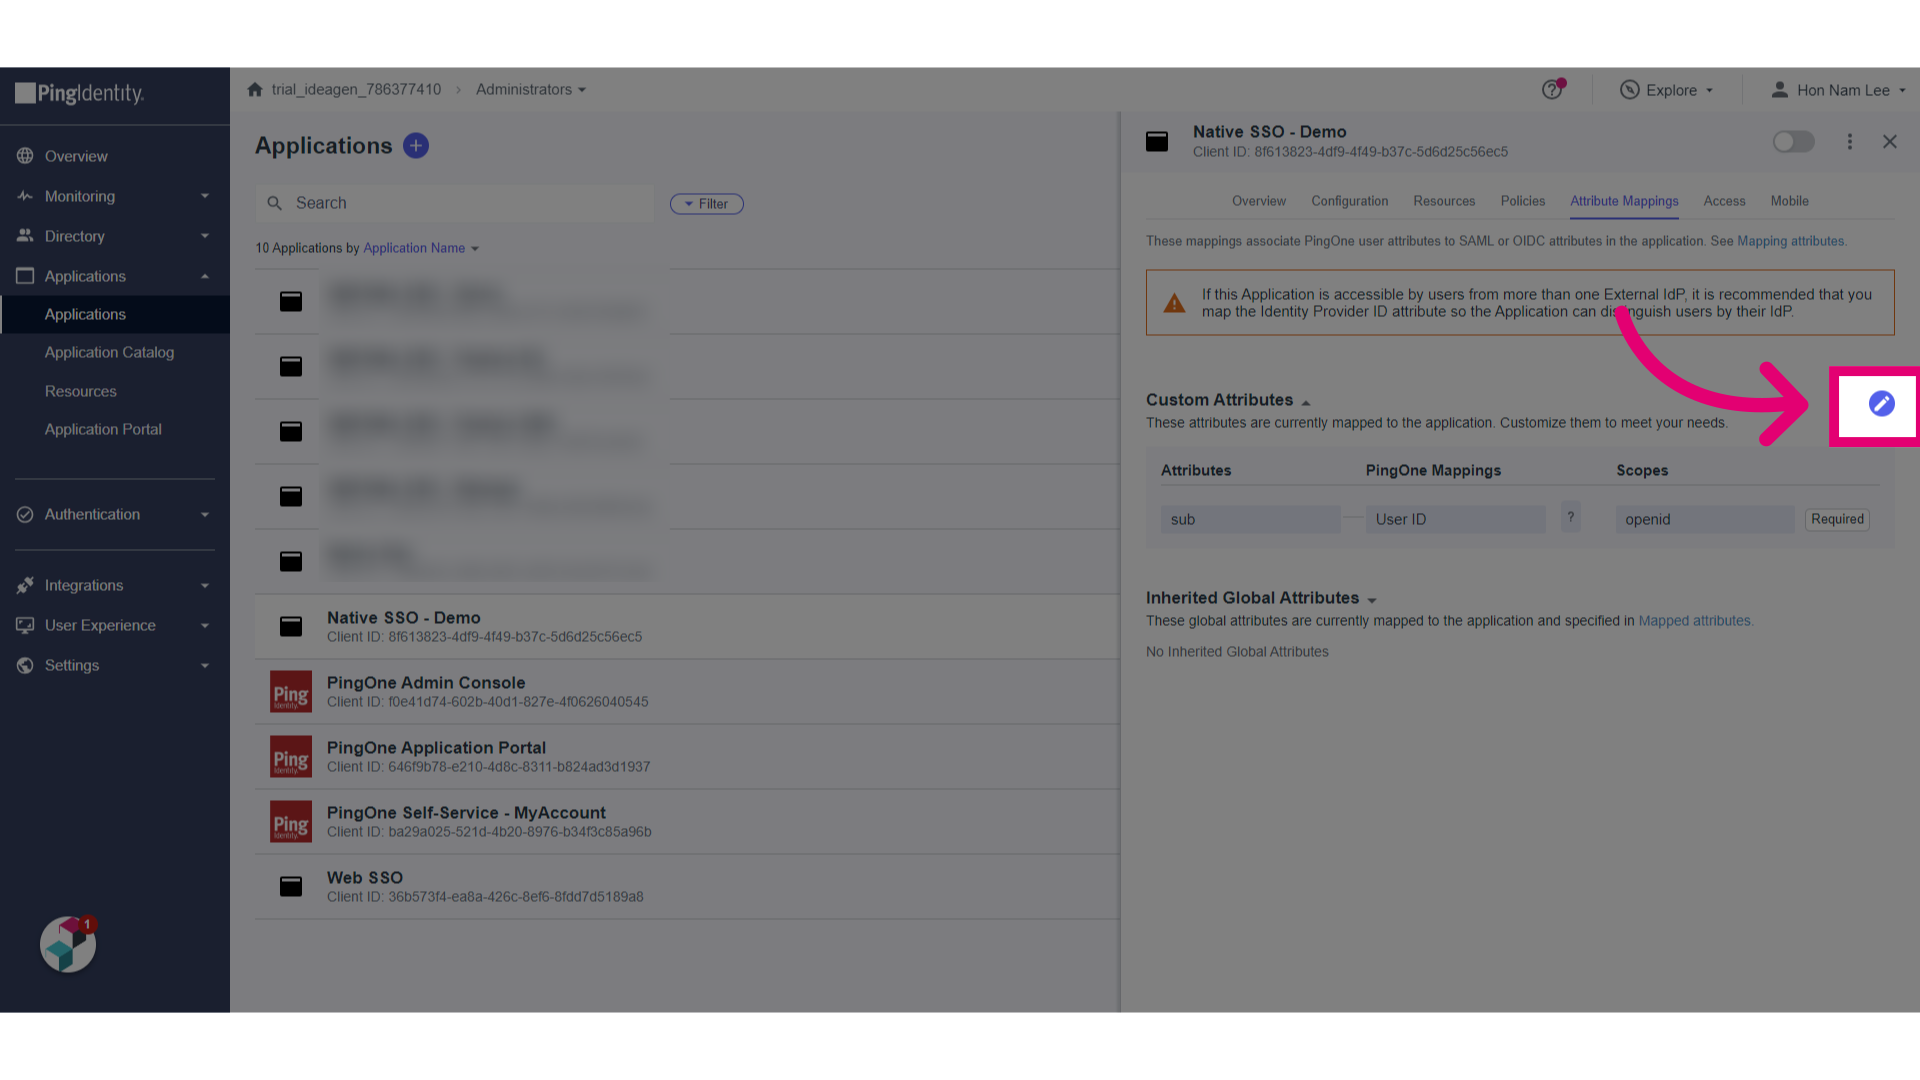Toggle the Native SSO - Demo enable switch
The image size is (1920, 1080).
[1793, 142]
